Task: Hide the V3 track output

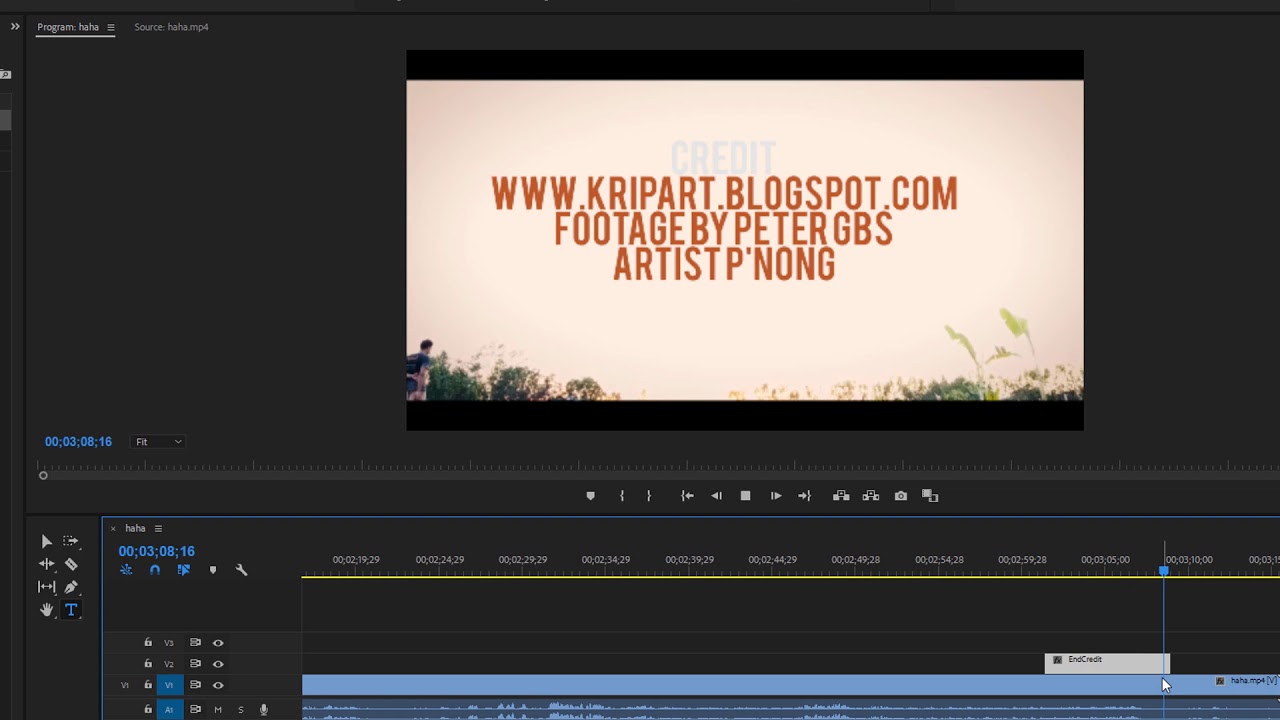Action: (218, 643)
